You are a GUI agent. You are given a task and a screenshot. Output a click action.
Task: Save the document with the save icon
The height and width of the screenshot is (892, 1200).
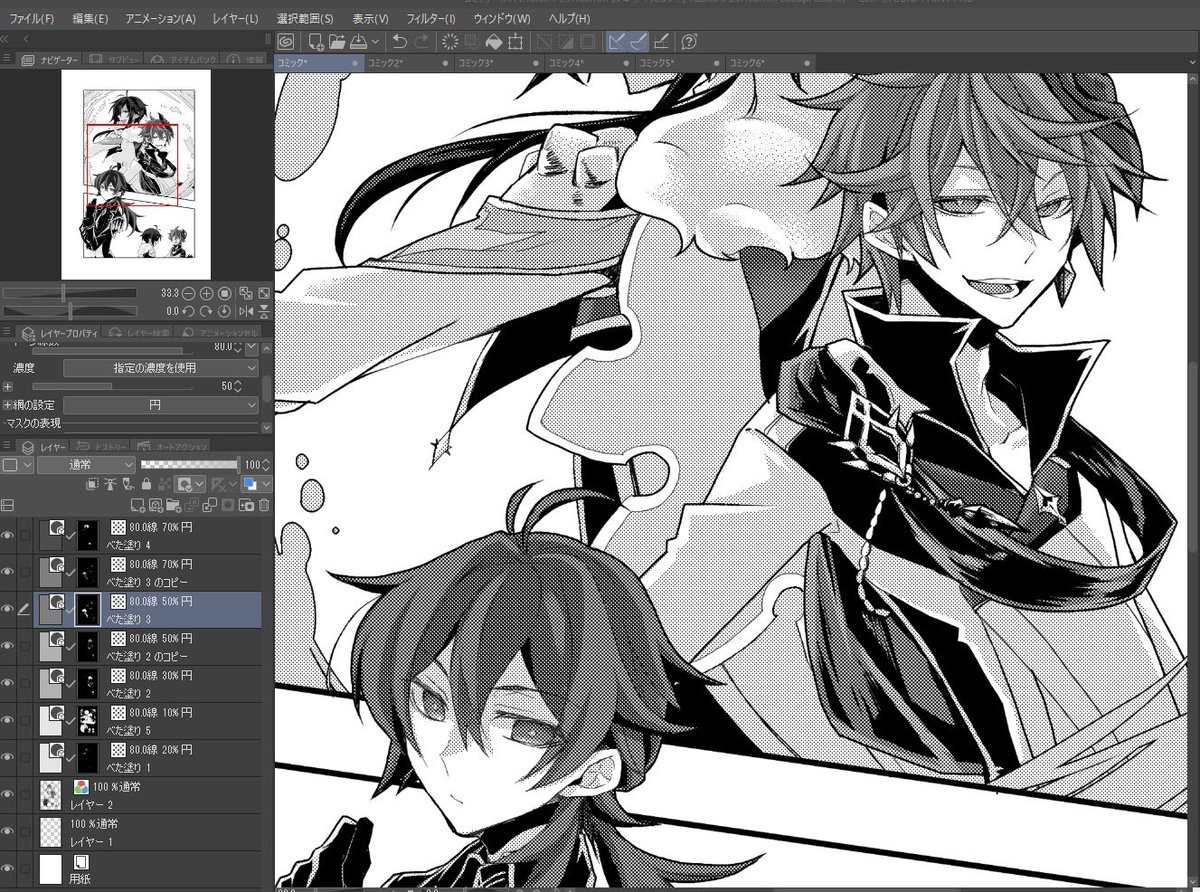[358, 42]
